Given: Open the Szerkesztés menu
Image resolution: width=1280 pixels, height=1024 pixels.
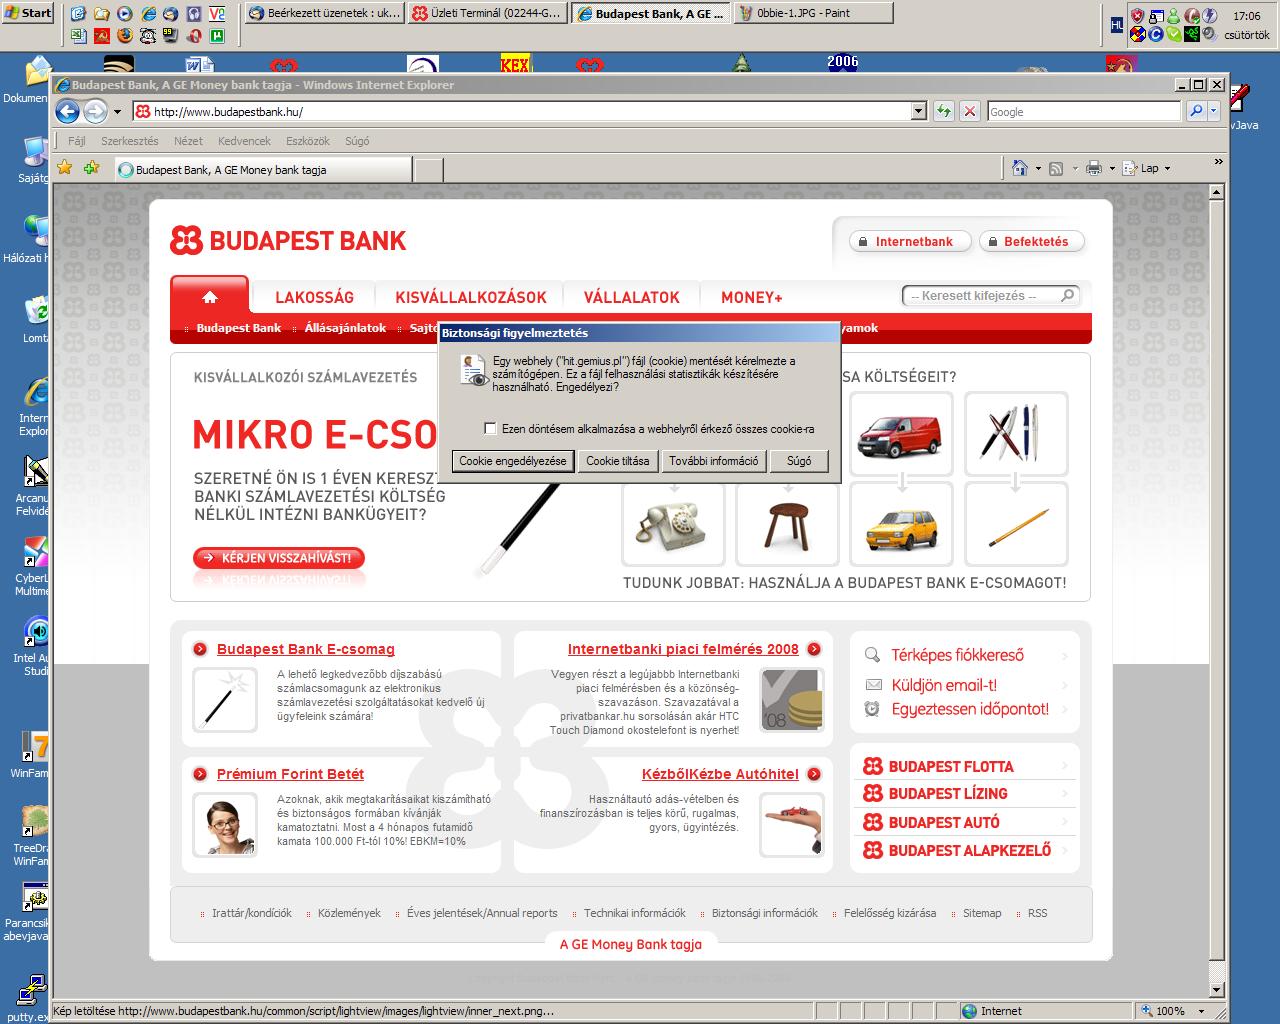Looking at the screenshot, I should point(130,141).
